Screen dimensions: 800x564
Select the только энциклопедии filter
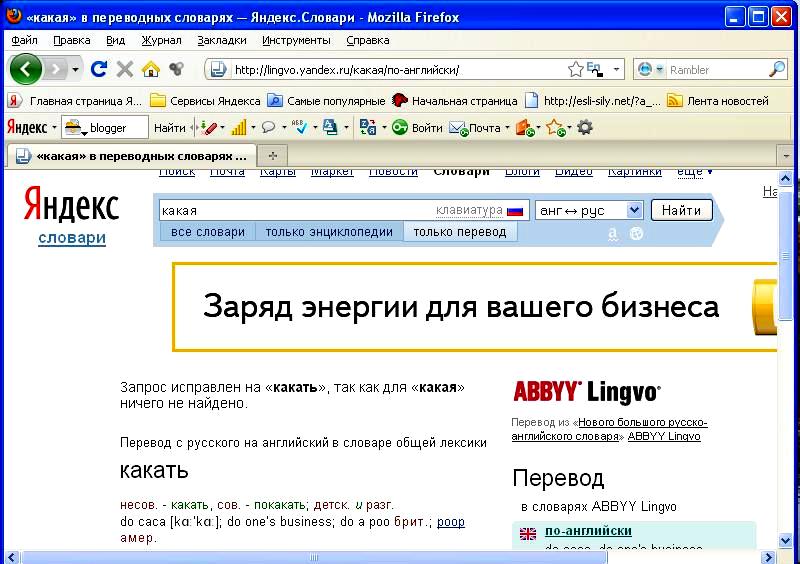329,232
